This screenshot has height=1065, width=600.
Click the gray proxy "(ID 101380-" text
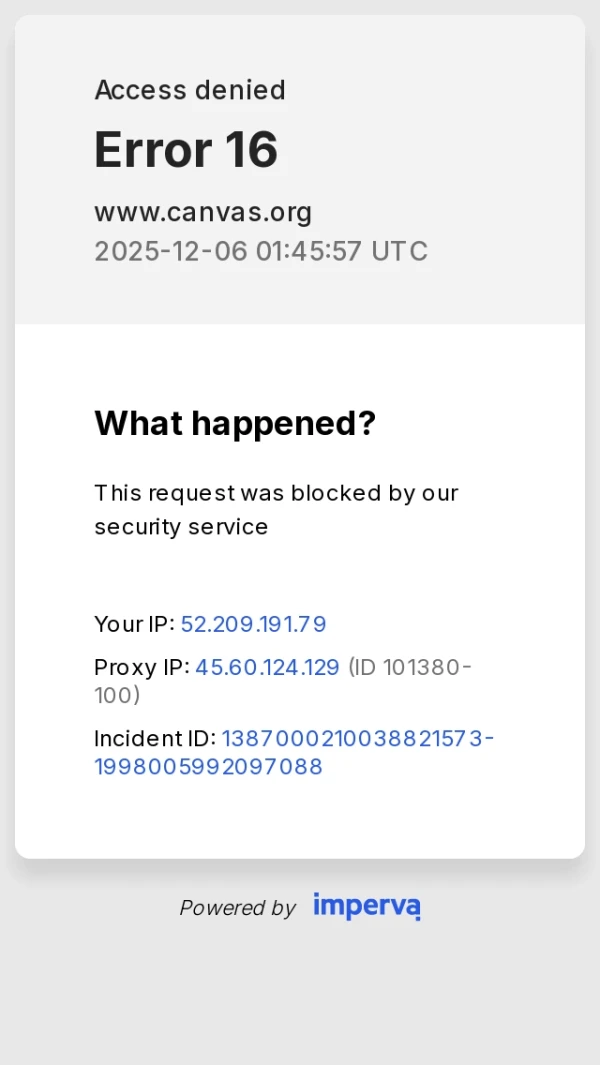[x=410, y=667]
